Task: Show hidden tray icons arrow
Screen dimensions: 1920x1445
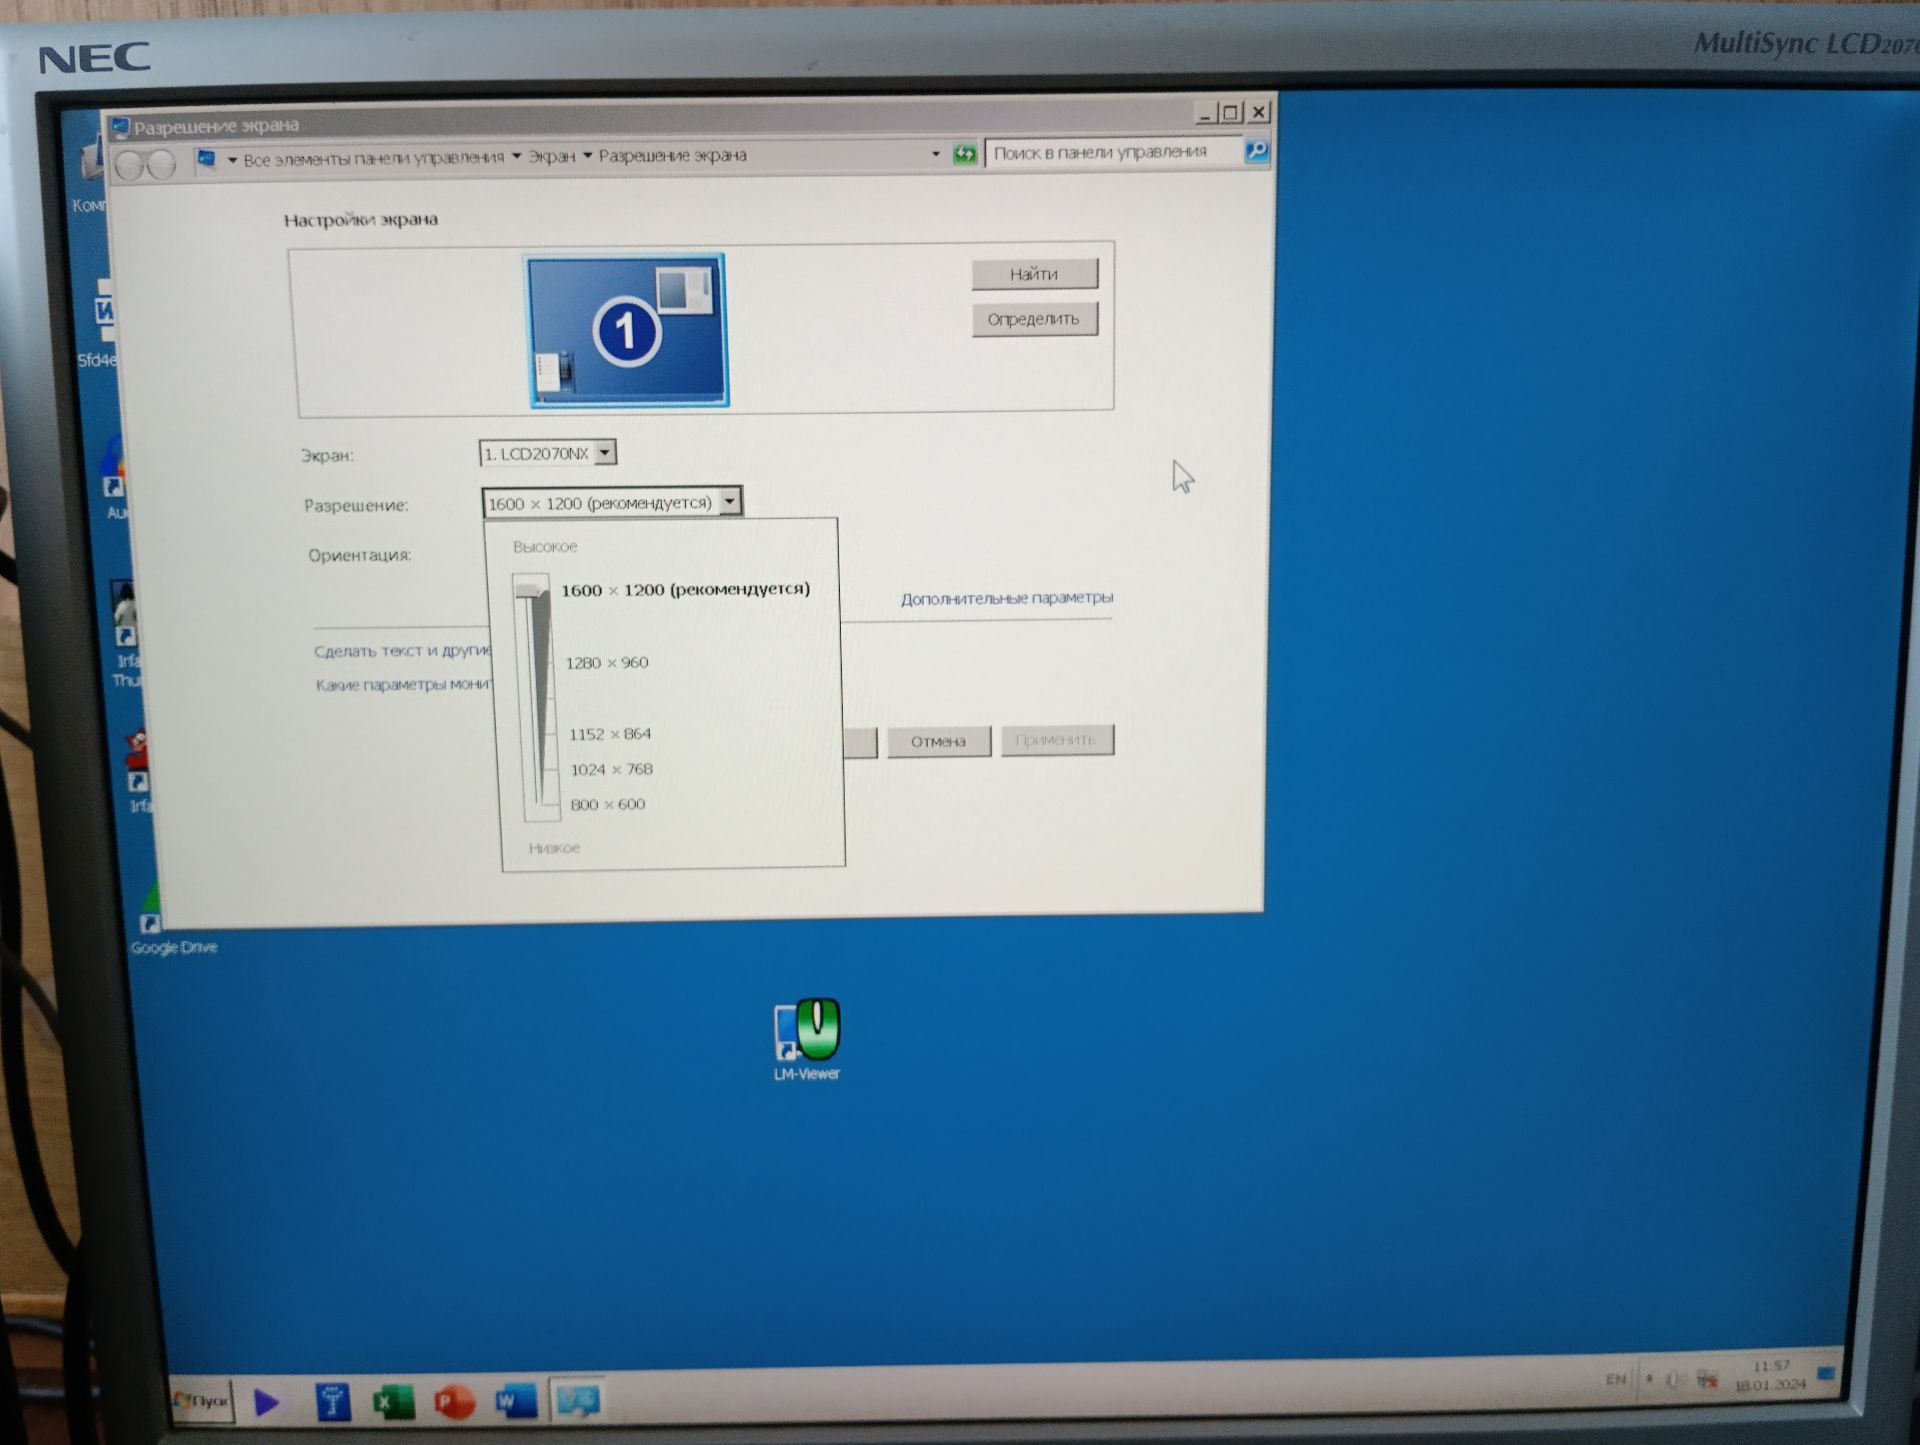Action: tap(1649, 1379)
